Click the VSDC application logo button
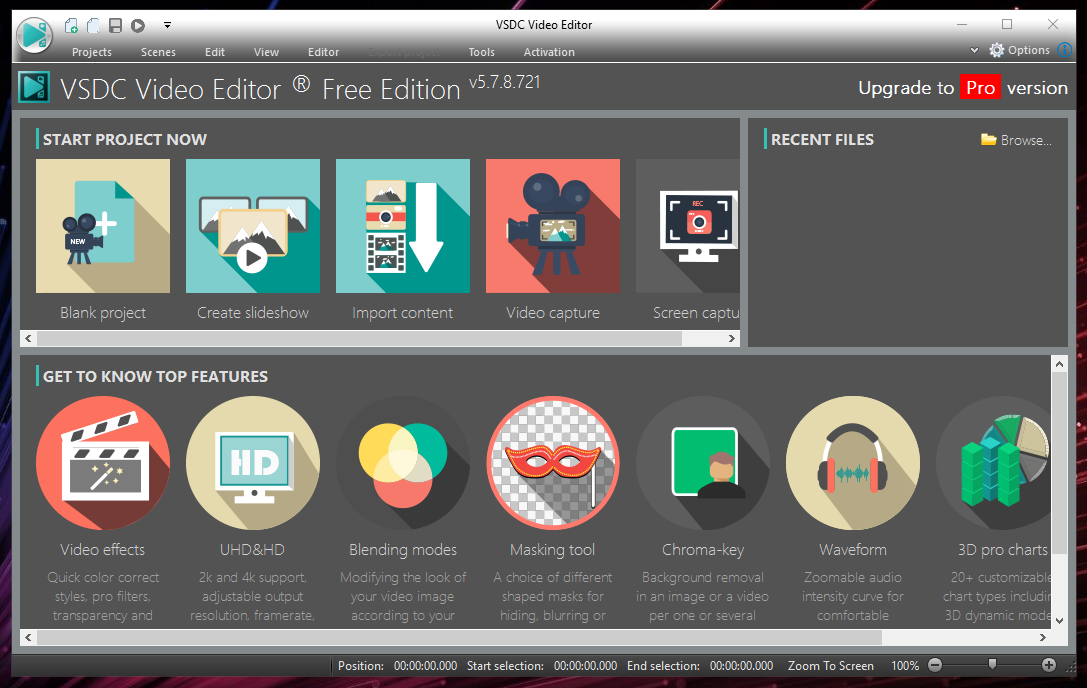 pos(34,34)
